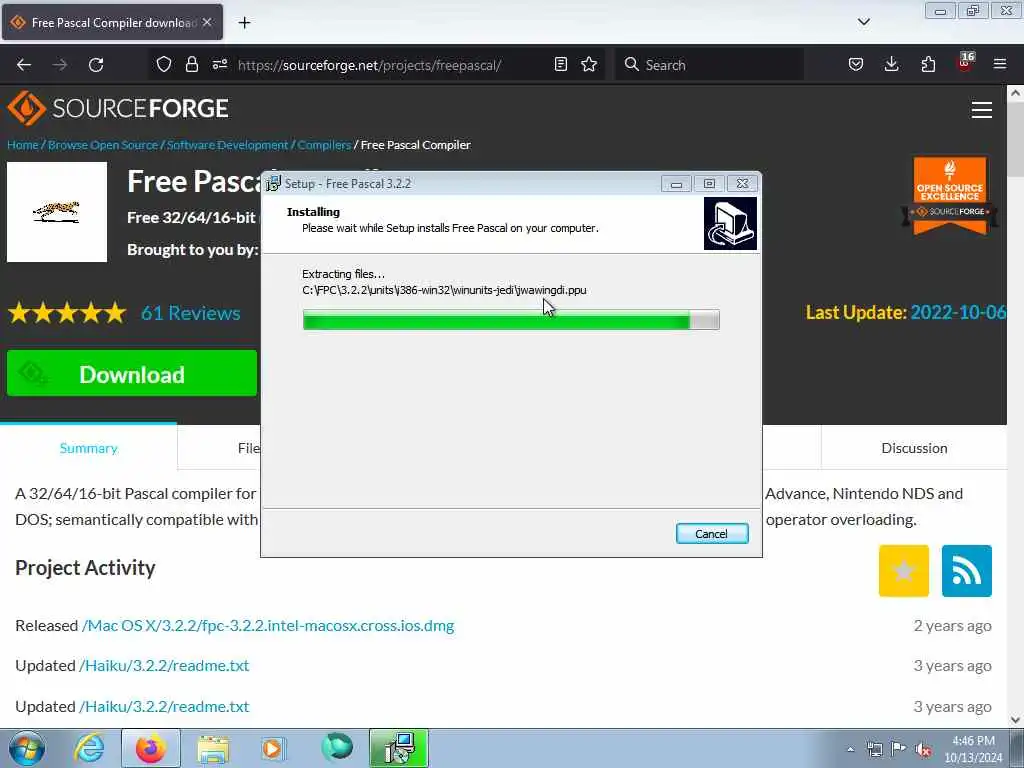Open extensions puzzle icon
Viewport: 1024px width, 768px height.
tap(928, 64)
